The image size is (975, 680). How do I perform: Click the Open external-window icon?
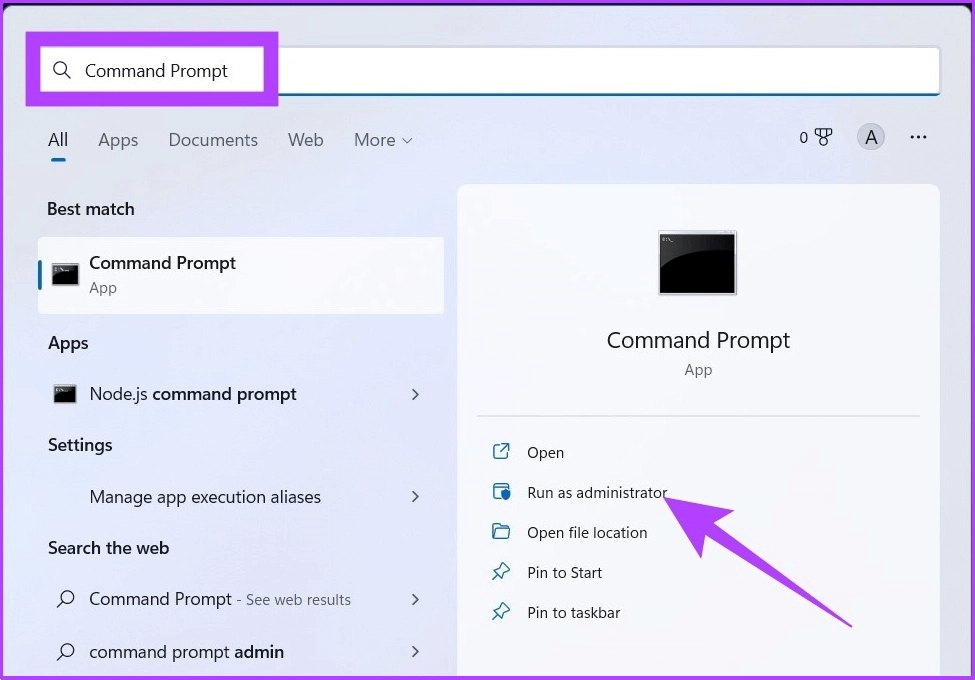[501, 451]
